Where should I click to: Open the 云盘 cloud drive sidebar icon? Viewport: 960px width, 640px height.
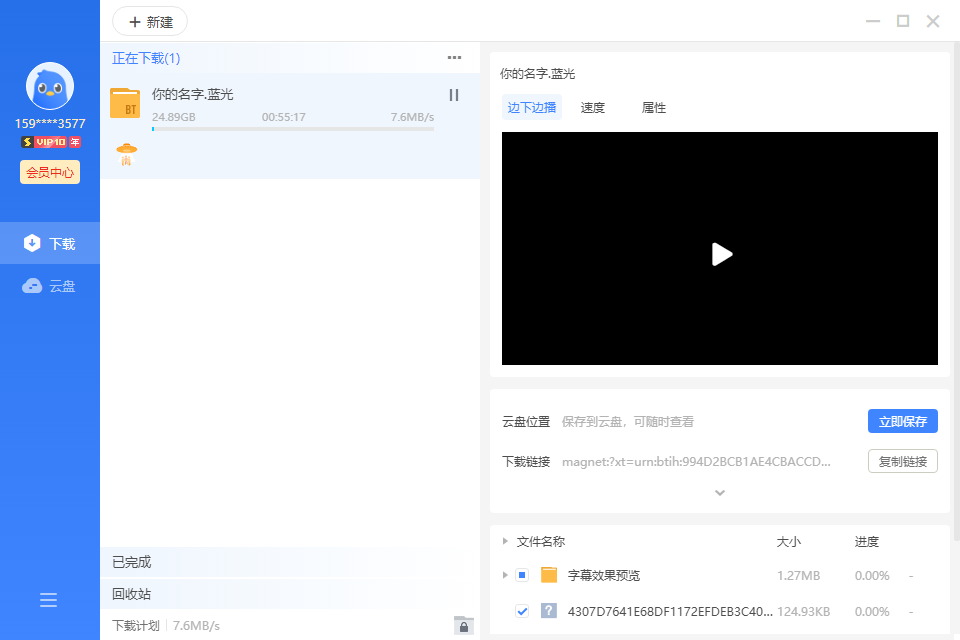(49, 285)
